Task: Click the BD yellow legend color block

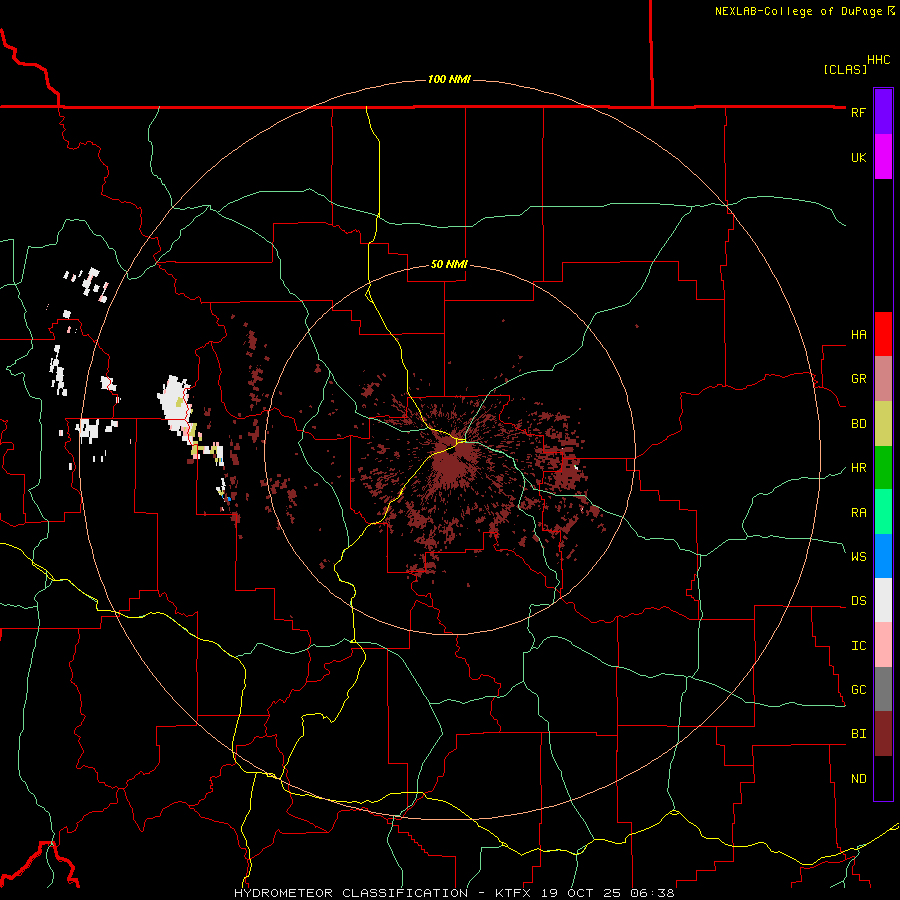Action: coord(883,424)
